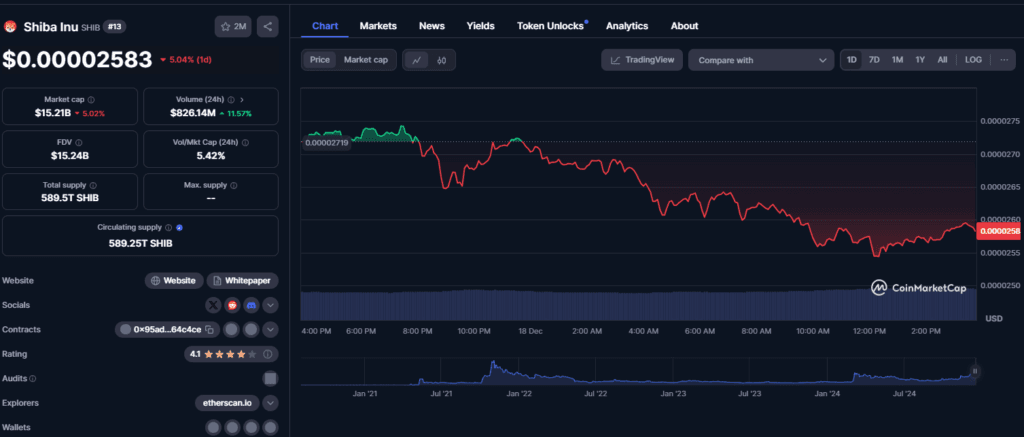The height and width of the screenshot is (437, 1024).
Task: Open the Whitepaper button
Action: point(243,281)
